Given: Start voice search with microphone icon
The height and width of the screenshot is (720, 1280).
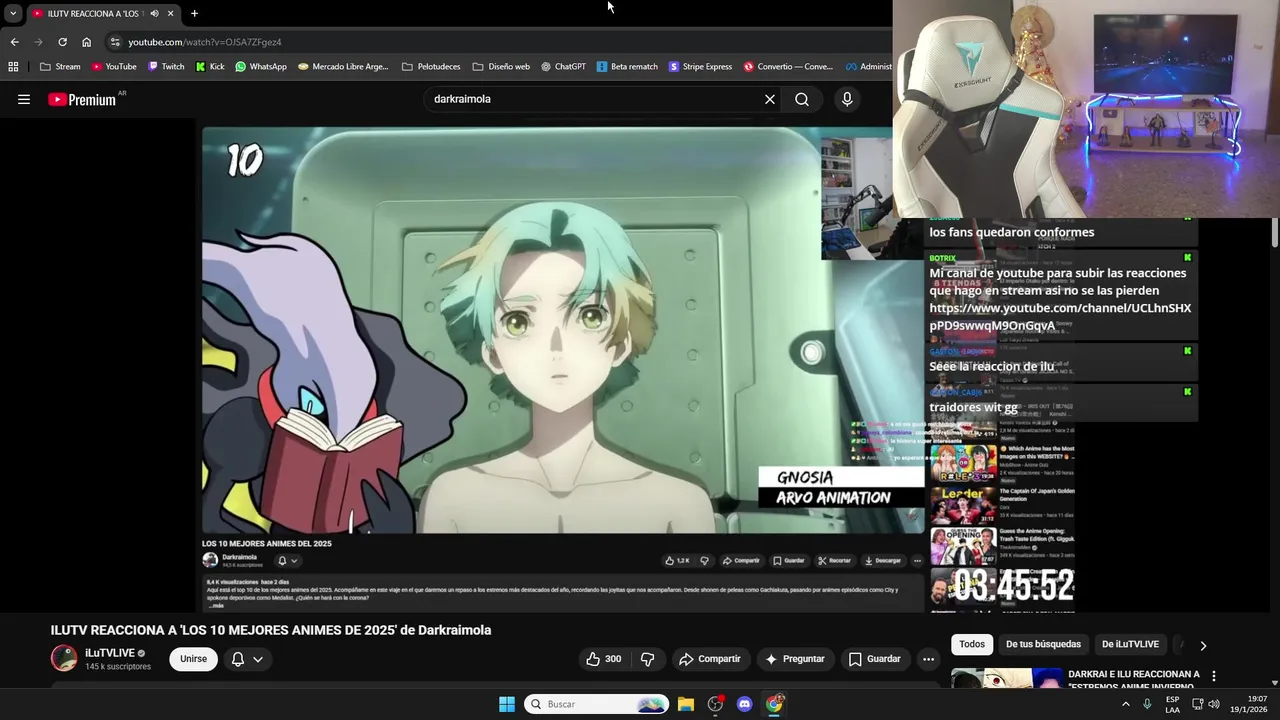Looking at the screenshot, I should 847,99.
